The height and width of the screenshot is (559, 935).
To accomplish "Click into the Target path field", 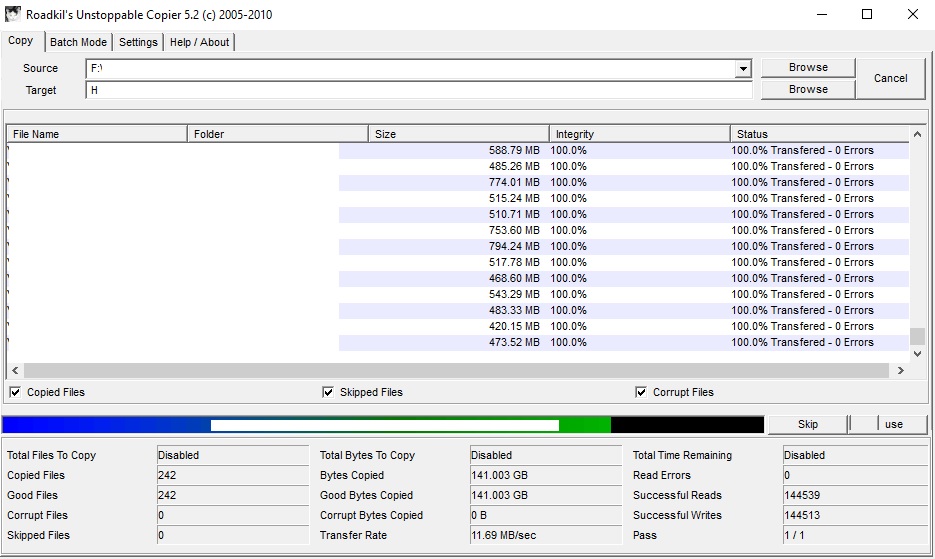I will click(418, 90).
